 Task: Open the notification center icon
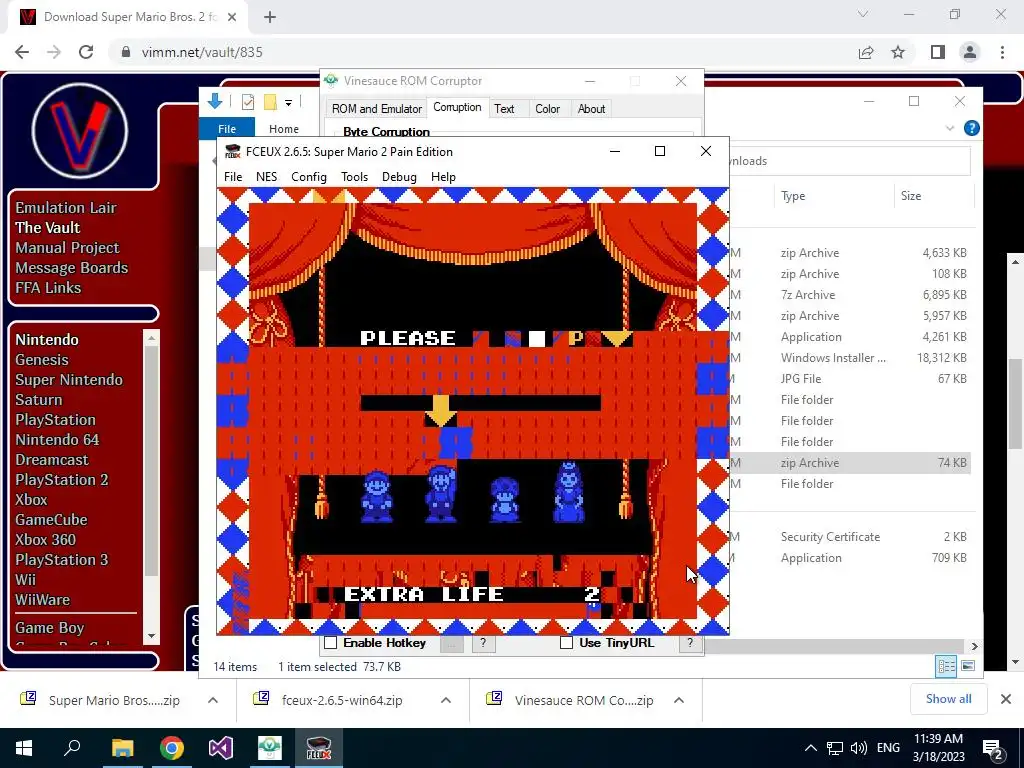click(x=993, y=748)
